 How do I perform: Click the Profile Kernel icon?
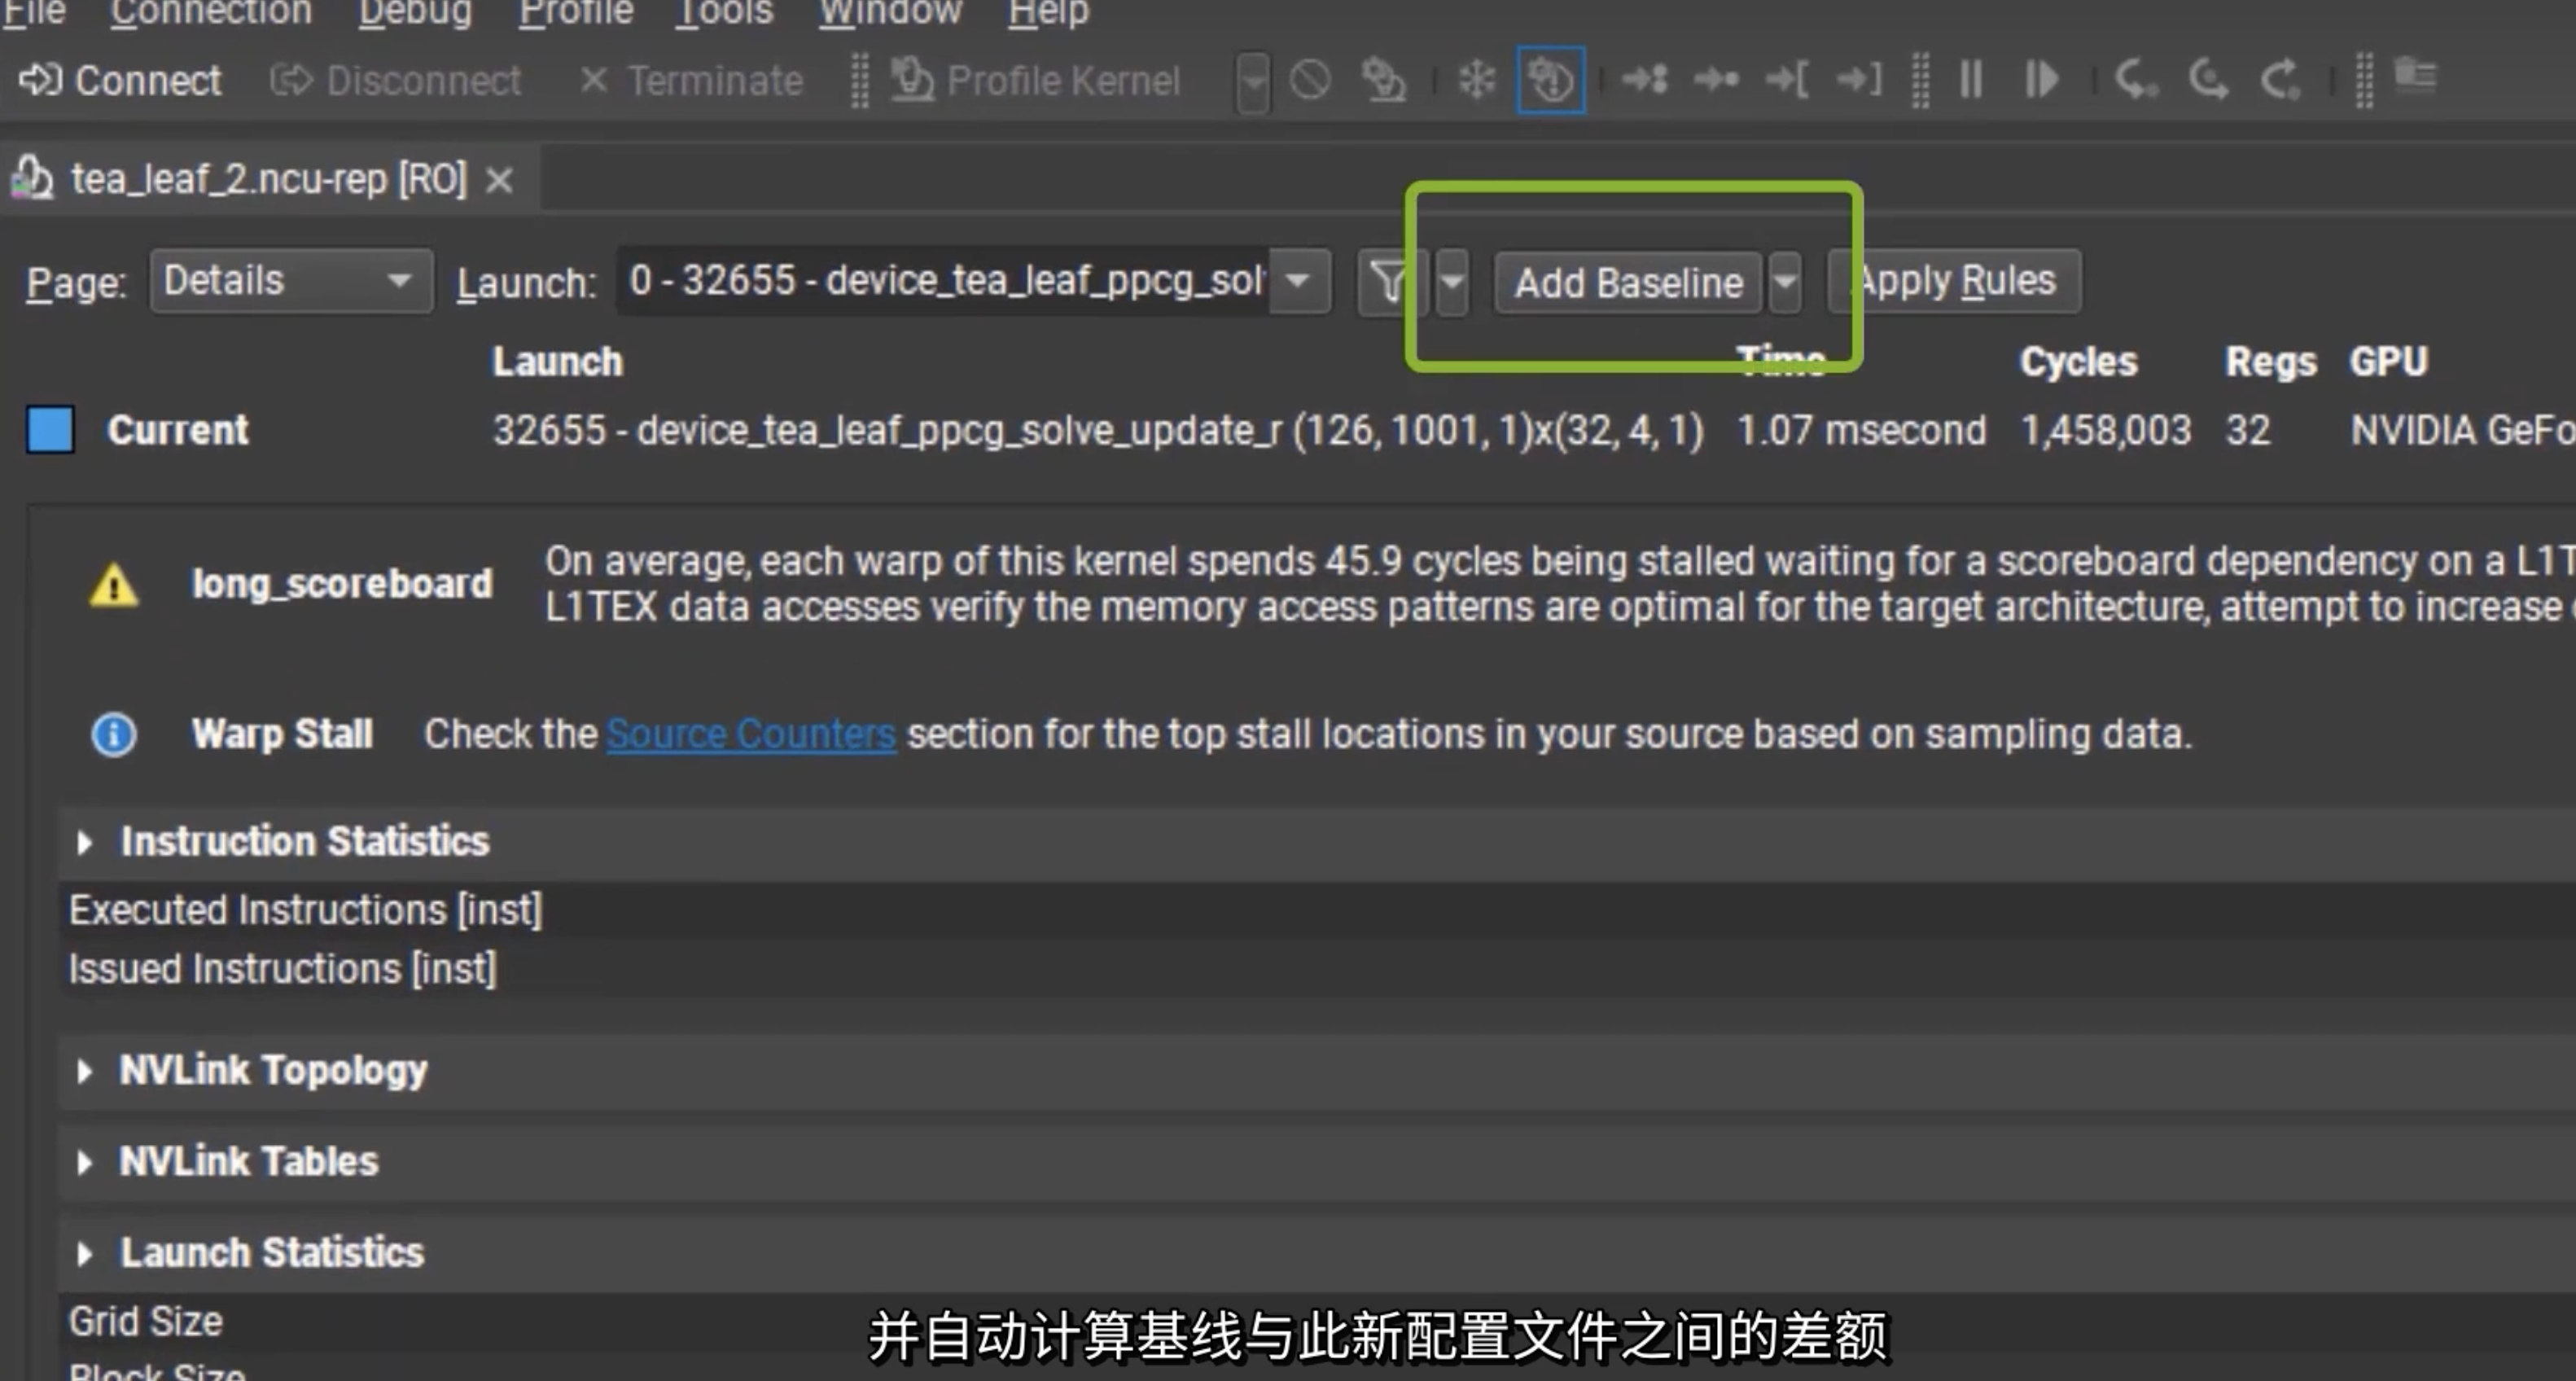pos(912,80)
